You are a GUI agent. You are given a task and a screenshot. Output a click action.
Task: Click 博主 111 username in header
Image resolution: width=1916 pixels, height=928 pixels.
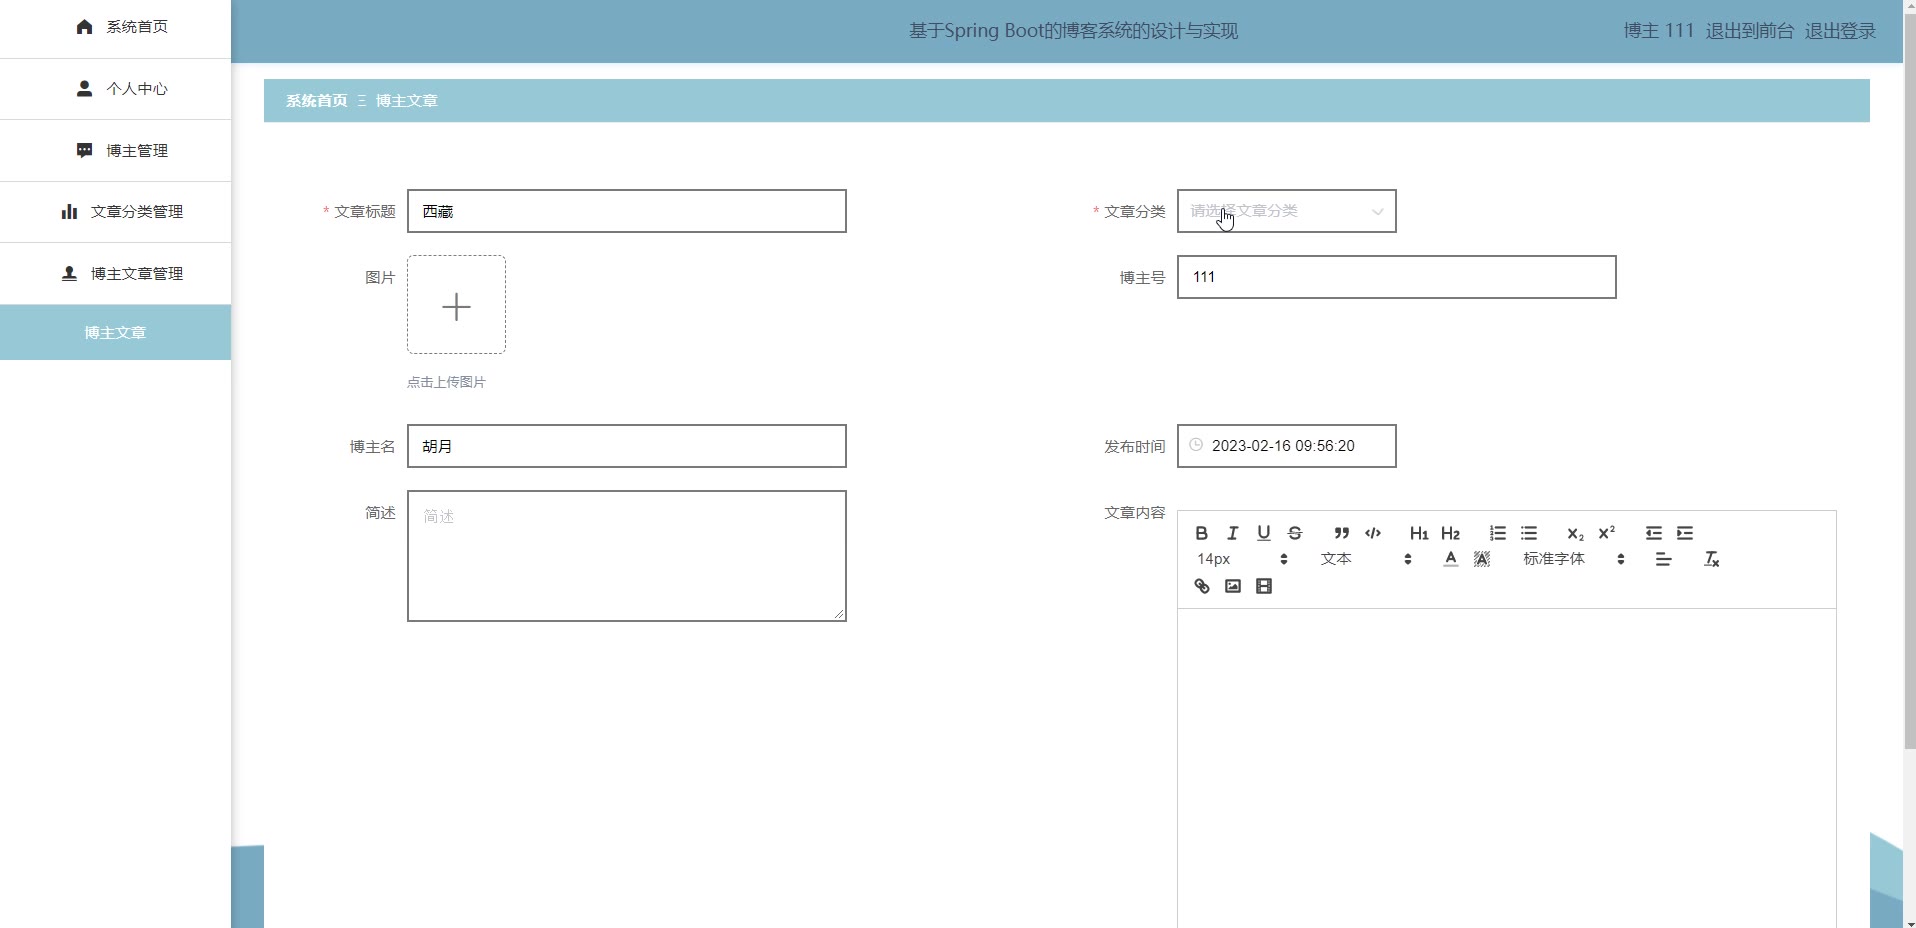(1658, 31)
